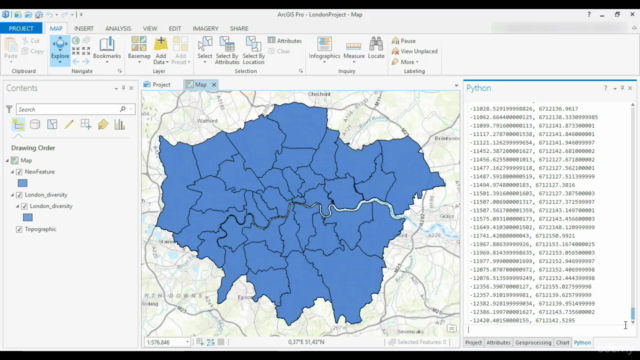Click the Pause labeling button
640x360 pixels.
404,41
